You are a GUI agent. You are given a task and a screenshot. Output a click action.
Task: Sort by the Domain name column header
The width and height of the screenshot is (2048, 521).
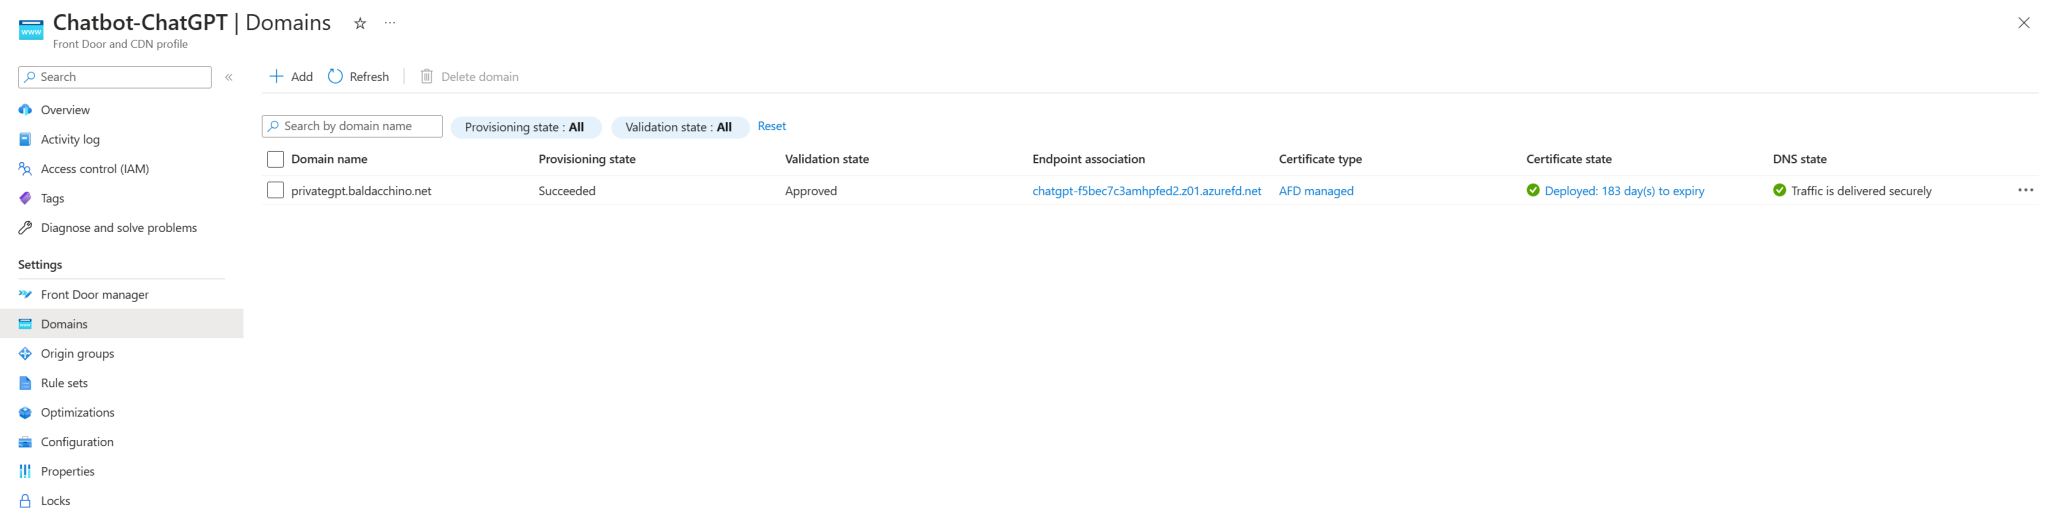pos(329,159)
